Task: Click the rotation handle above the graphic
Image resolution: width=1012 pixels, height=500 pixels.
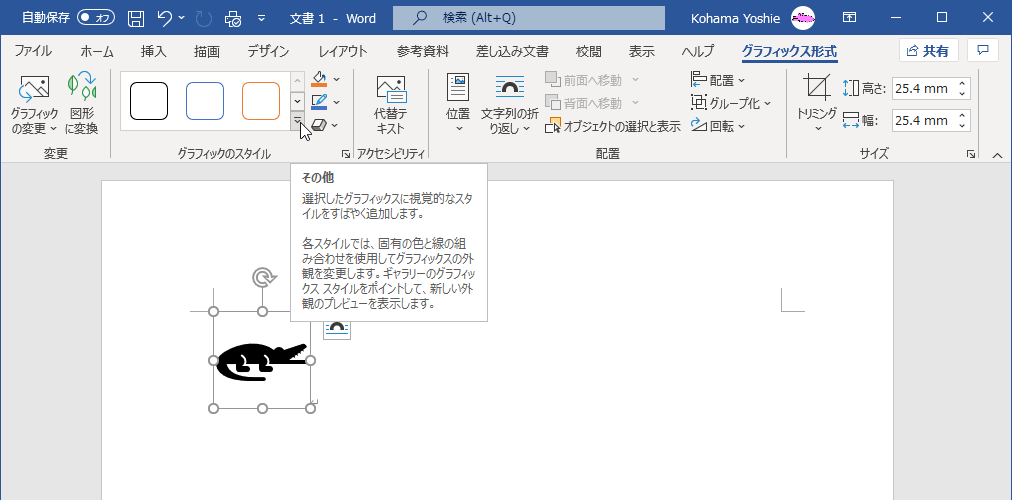Action: [263, 278]
